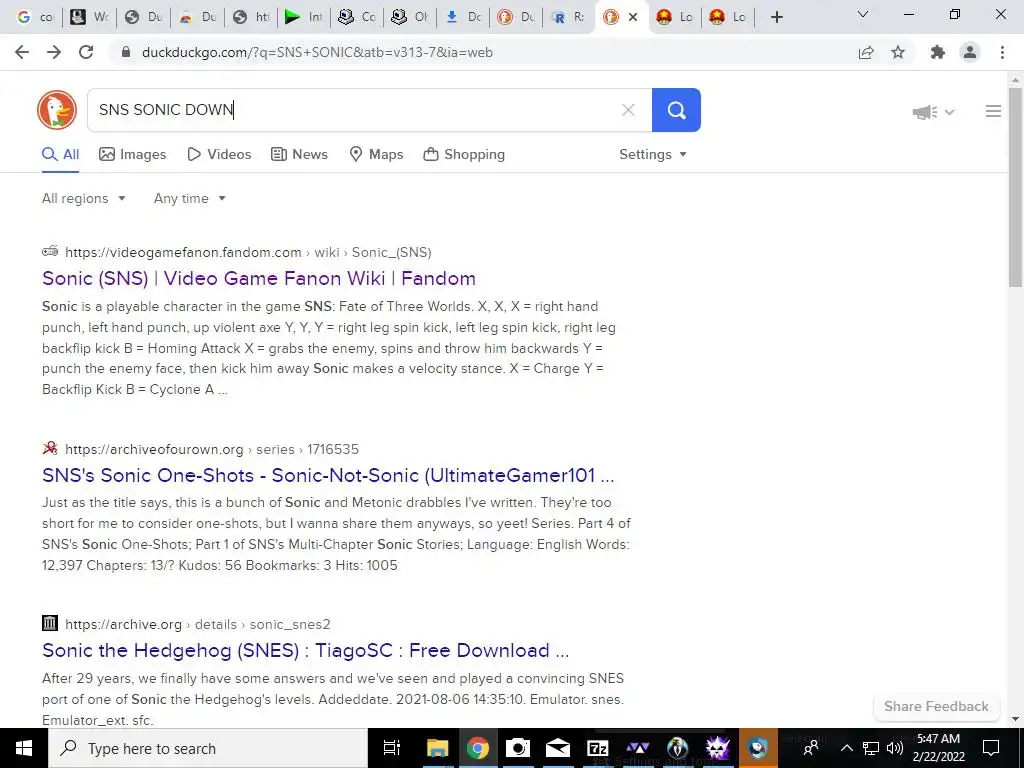
Task: Expand the Any time filter
Action: pos(189,199)
